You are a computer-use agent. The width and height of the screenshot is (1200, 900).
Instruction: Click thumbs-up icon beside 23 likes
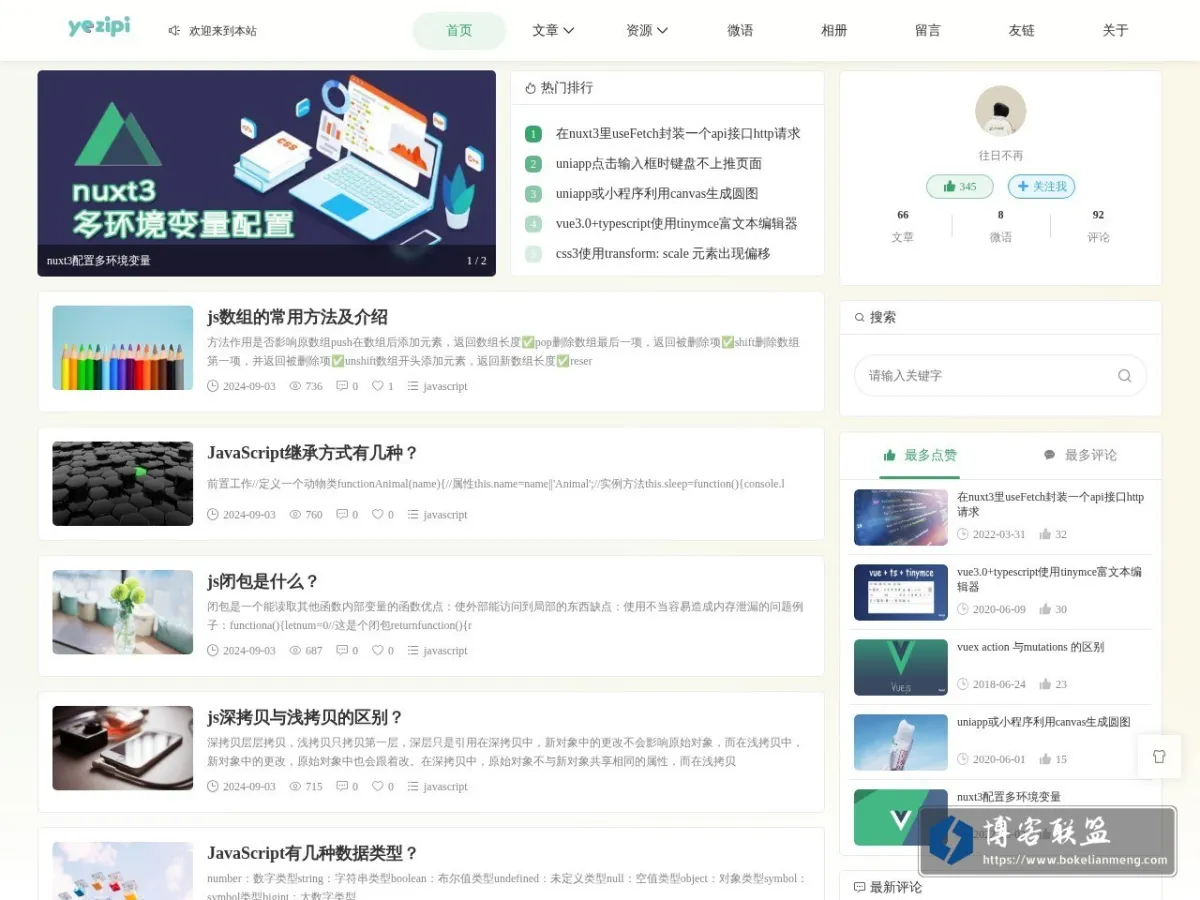(1045, 685)
